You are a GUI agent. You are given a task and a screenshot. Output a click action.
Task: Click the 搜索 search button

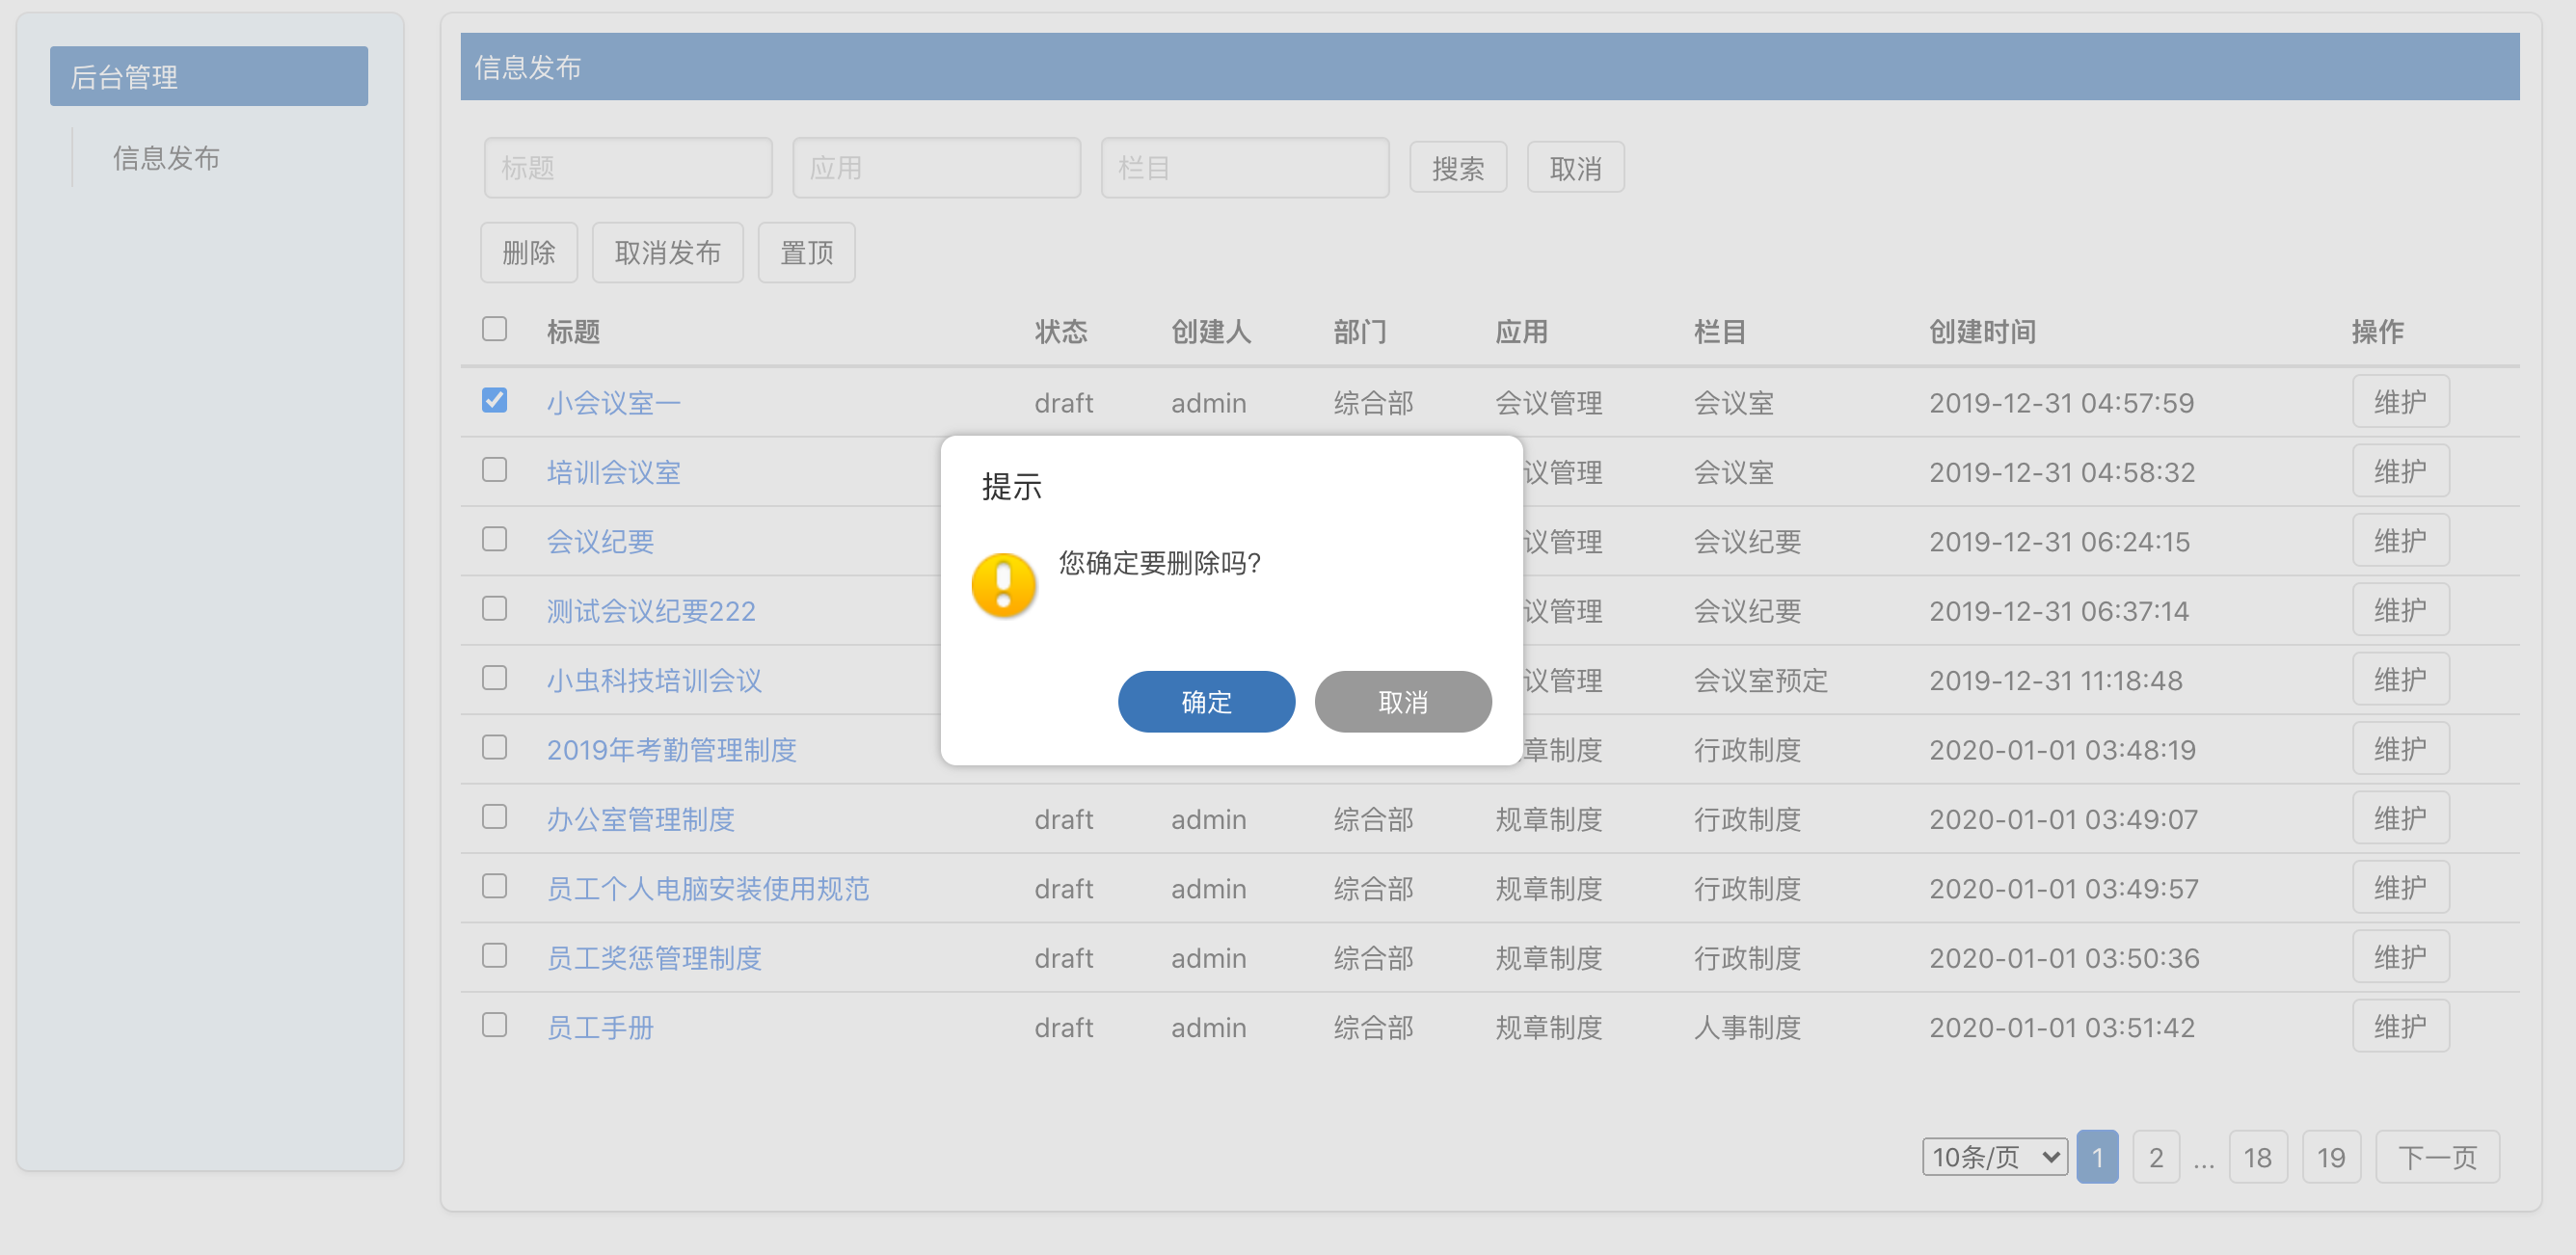1457,168
